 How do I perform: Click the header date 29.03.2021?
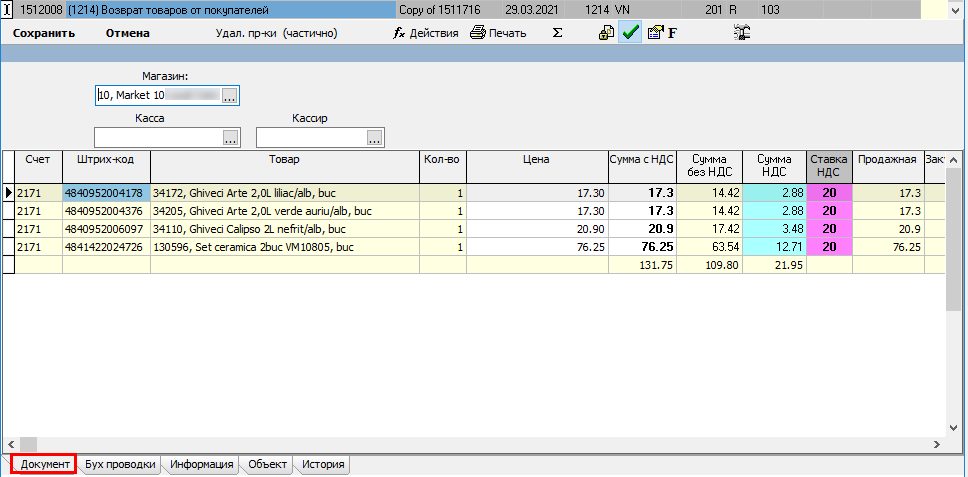pyautogui.click(x=533, y=10)
